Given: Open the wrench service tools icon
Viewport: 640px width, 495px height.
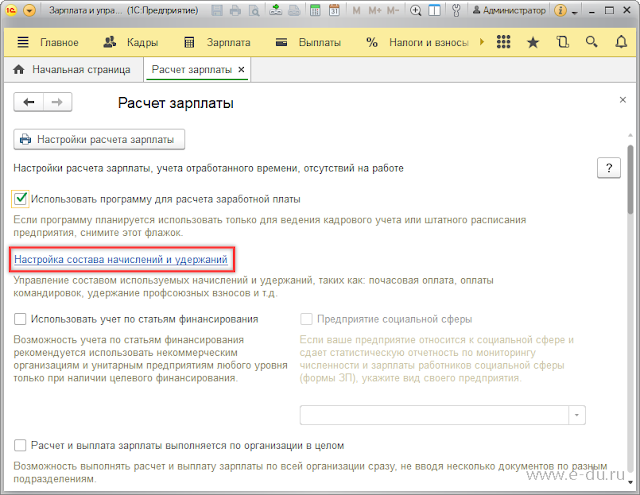Looking at the screenshot, I should (456, 11).
